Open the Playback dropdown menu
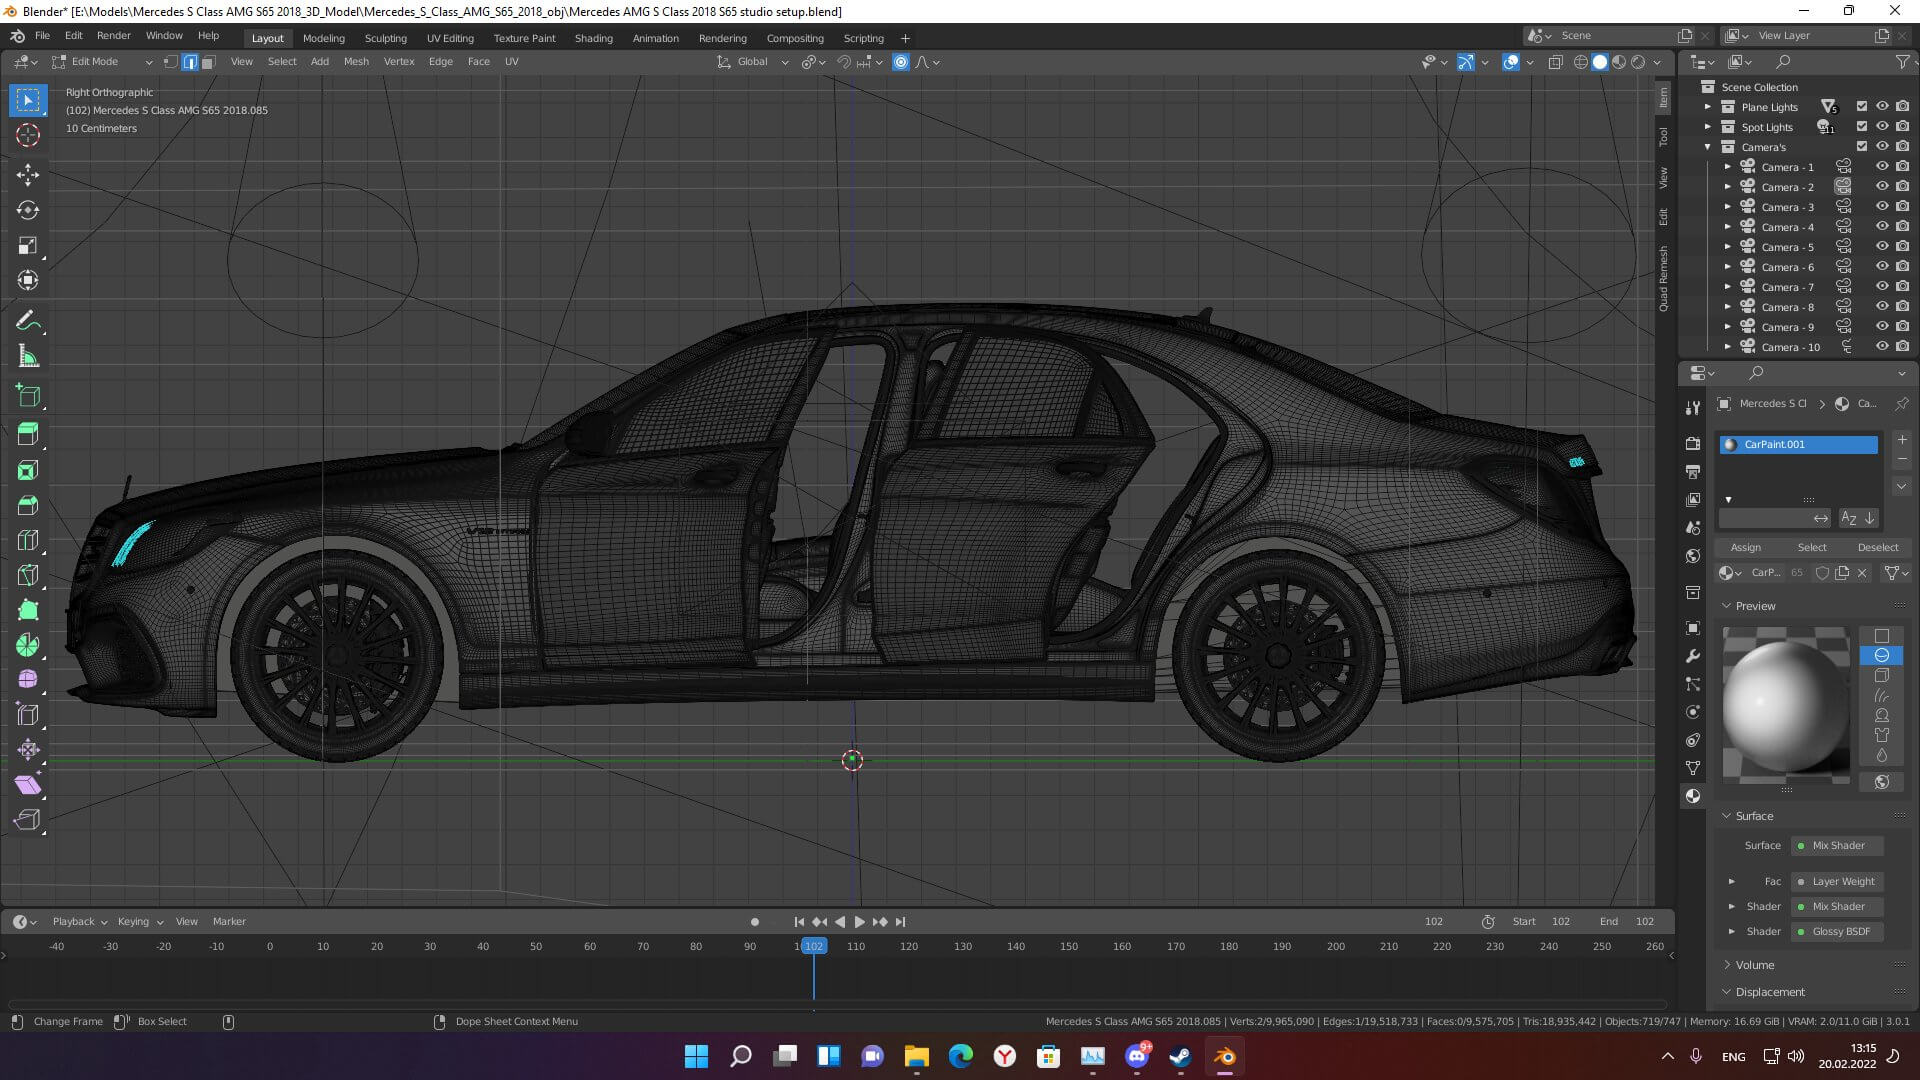1920x1080 pixels. tap(80, 922)
